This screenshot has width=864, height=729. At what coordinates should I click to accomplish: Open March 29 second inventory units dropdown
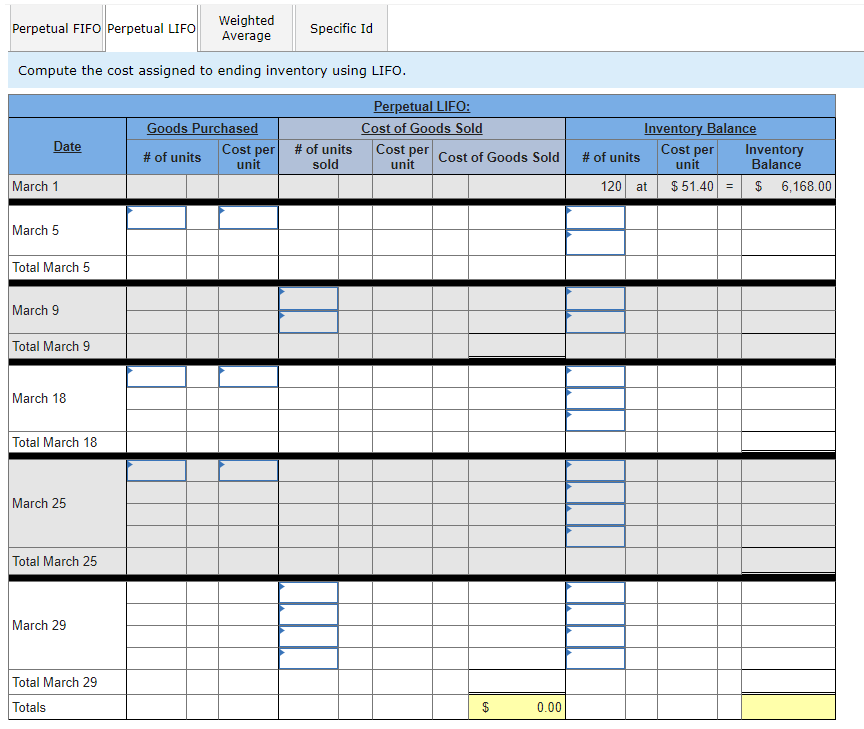596,614
